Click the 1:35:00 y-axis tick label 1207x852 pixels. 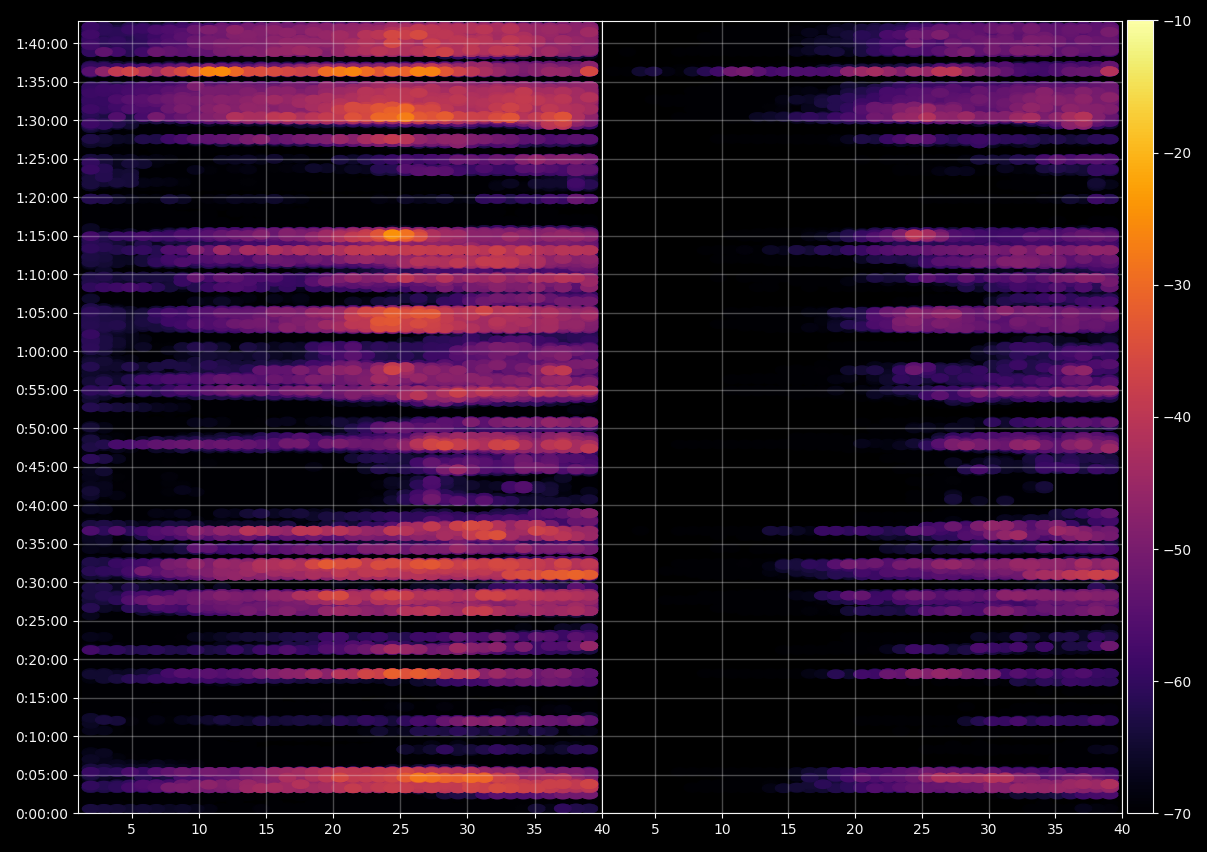tap(41, 82)
